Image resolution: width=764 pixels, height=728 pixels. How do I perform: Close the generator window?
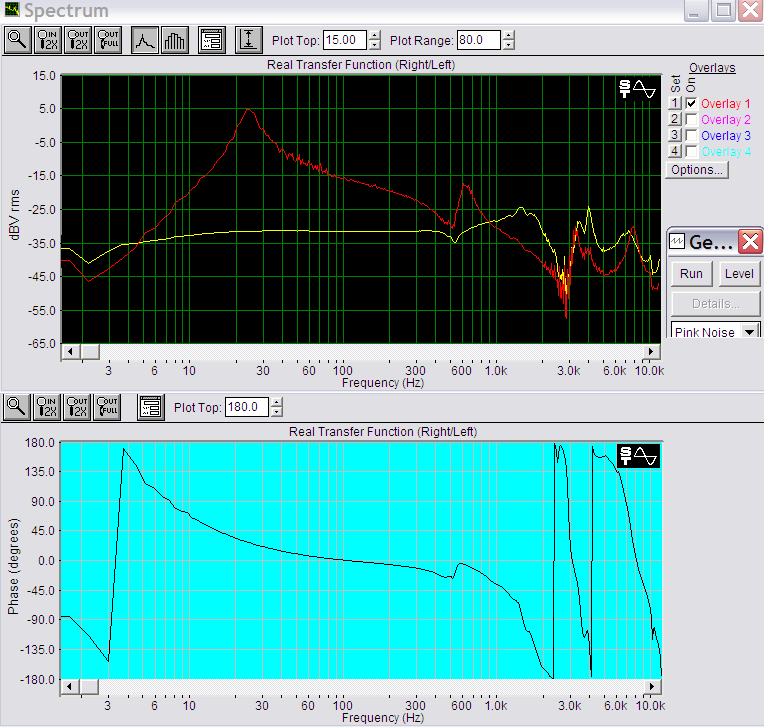point(750,241)
